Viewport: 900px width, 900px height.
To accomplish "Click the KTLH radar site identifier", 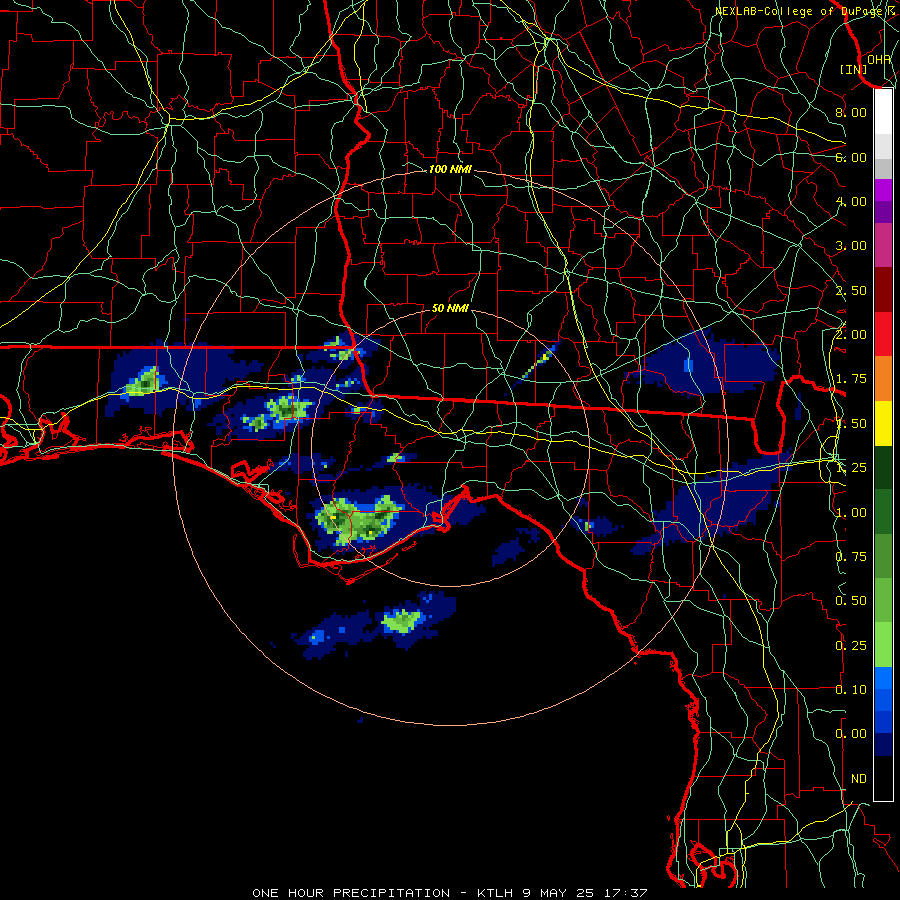I will coord(495,893).
